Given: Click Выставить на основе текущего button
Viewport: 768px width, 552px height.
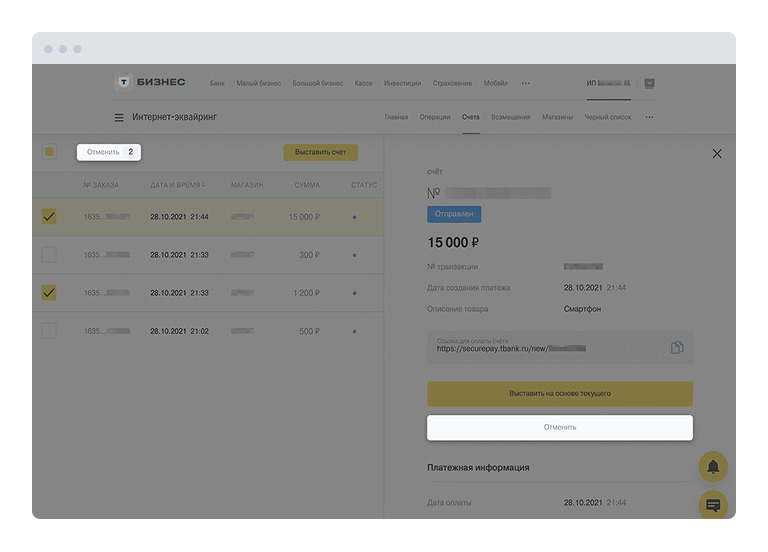Looking at the screenshot, I should tap(560, 394).
